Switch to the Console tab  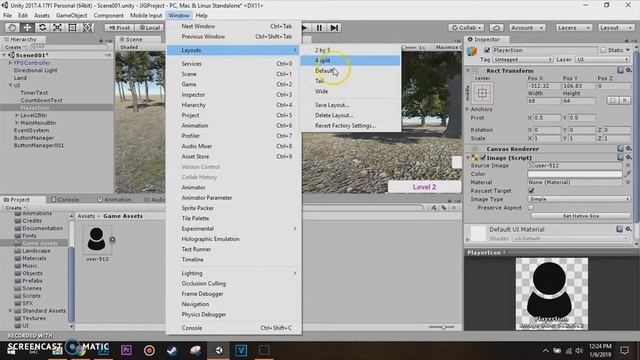tap(65, 200)
